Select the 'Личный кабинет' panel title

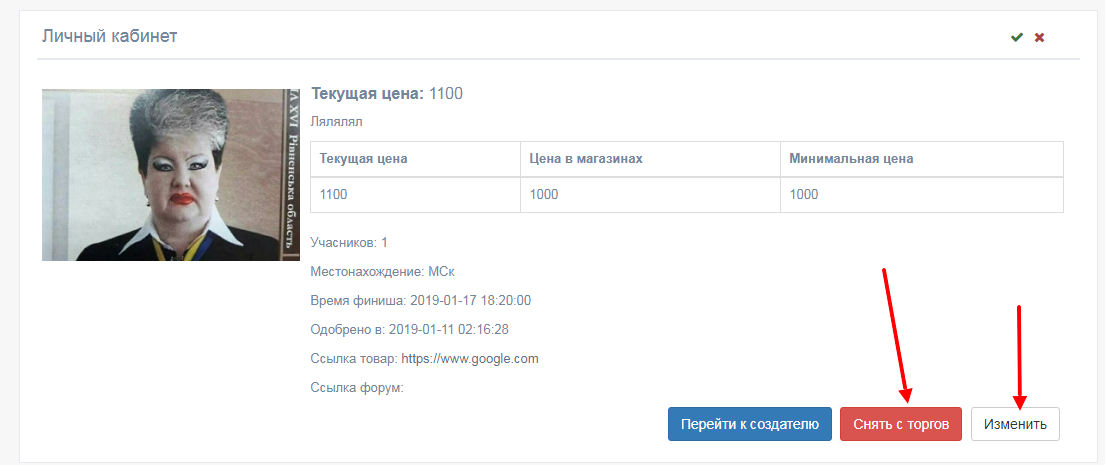point(109,36)
